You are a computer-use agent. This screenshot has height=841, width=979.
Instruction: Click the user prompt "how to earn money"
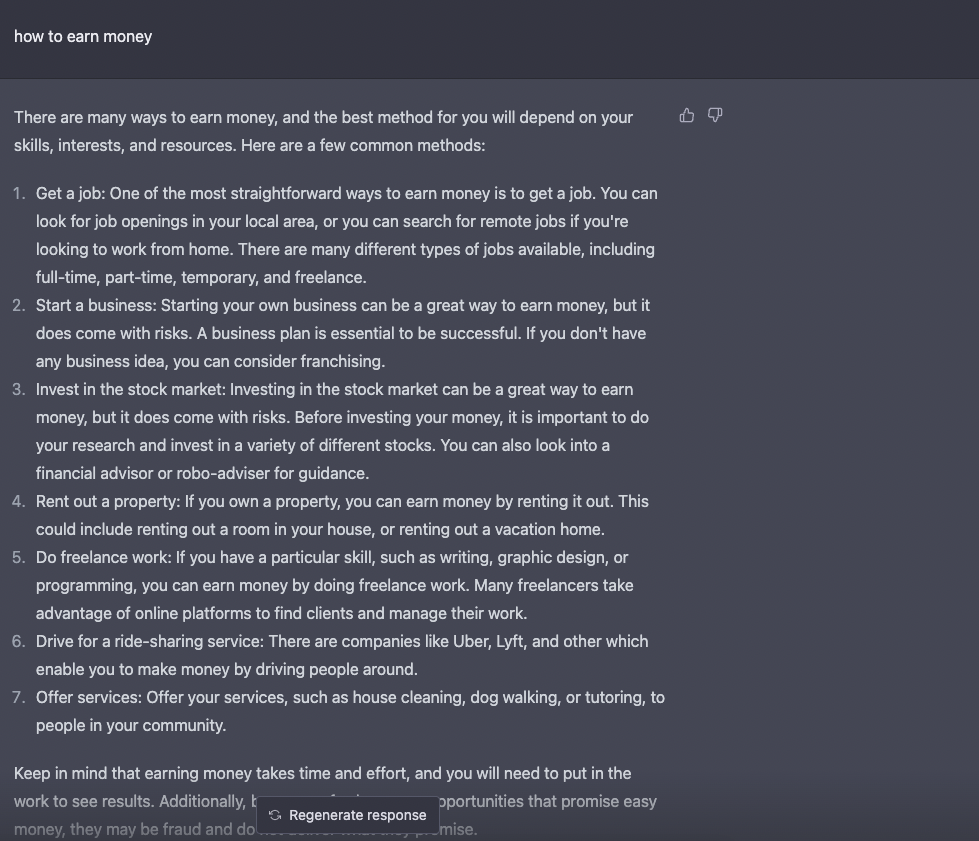coord(83,37)
